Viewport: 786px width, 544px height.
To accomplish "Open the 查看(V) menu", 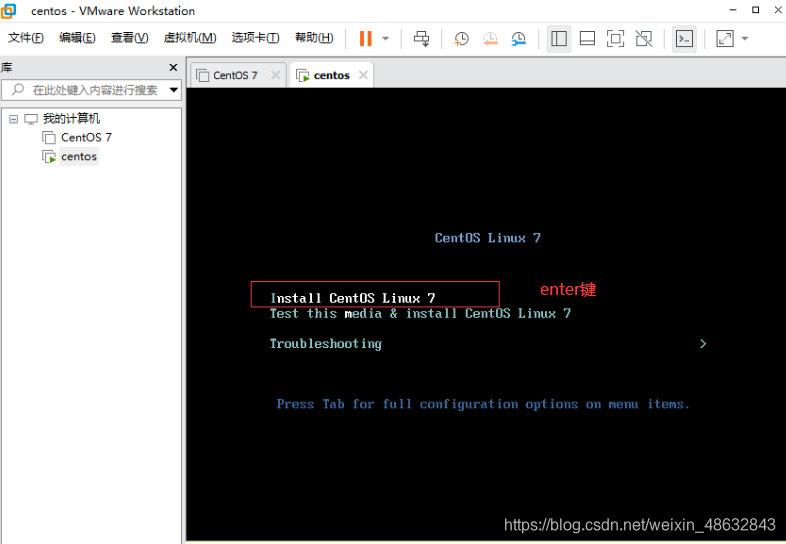I will [129, 38].
